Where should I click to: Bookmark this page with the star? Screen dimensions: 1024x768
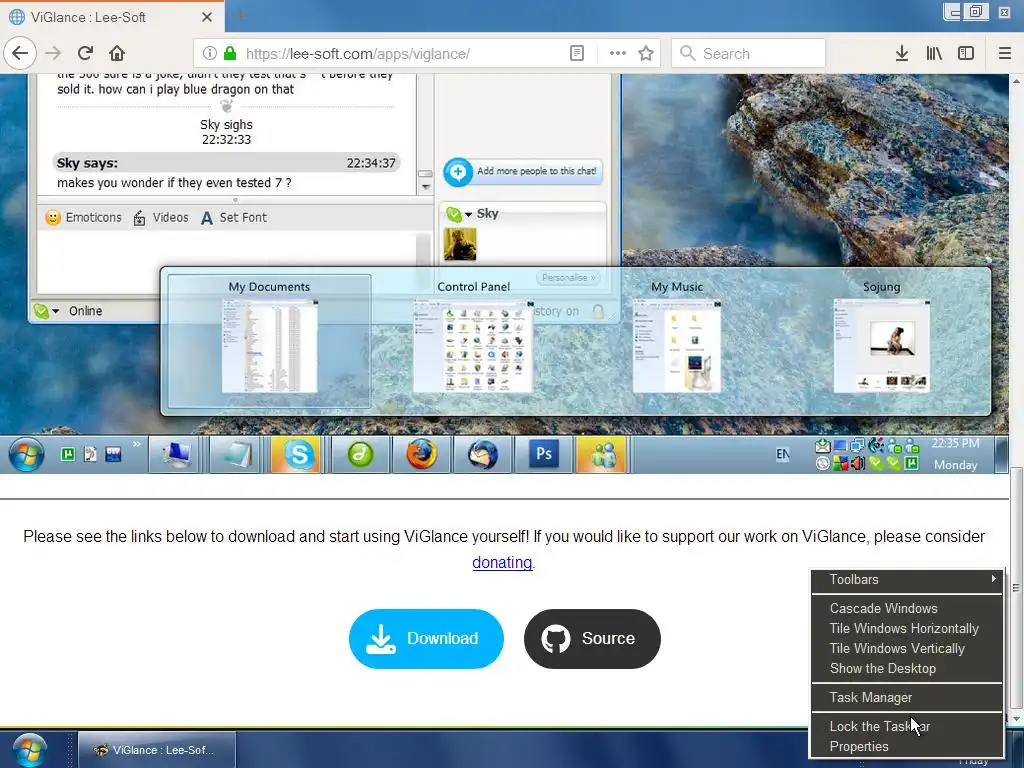pyautogui.click(x=646, y=53)
